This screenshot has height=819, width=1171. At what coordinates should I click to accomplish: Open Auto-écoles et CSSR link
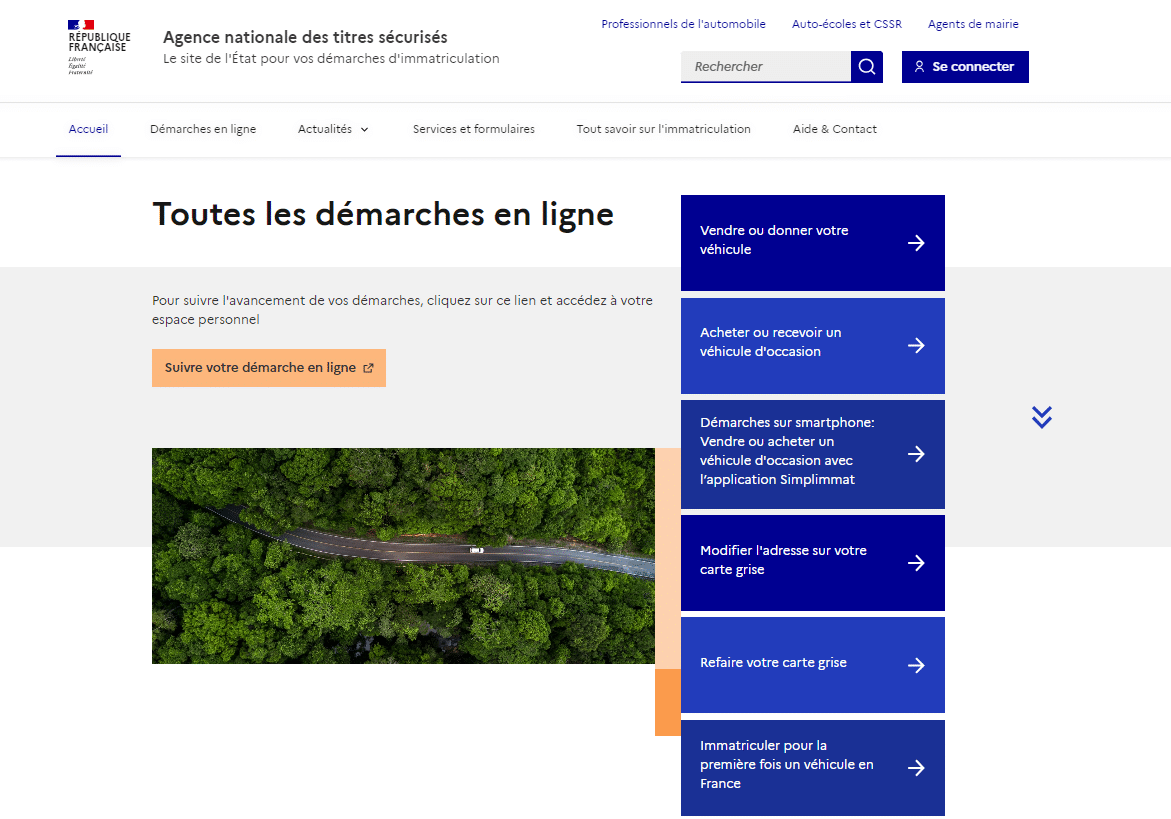[x=847, y=24]
